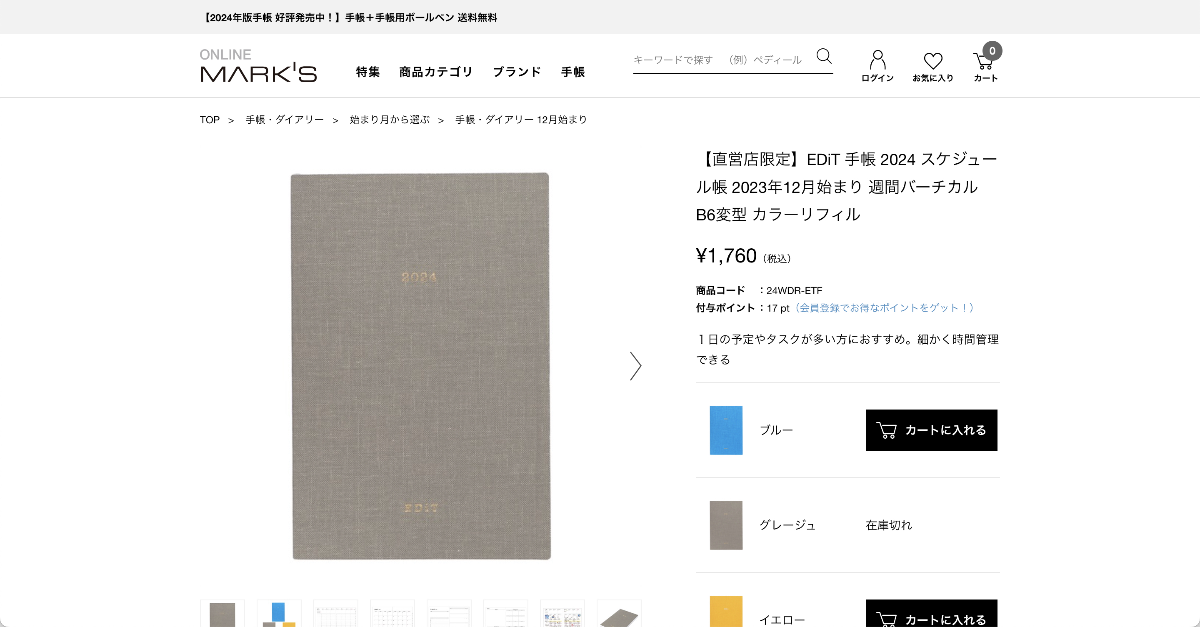Open the ブランド menu
Viewport: 1200px width, 627px height.
click(517, 72)
